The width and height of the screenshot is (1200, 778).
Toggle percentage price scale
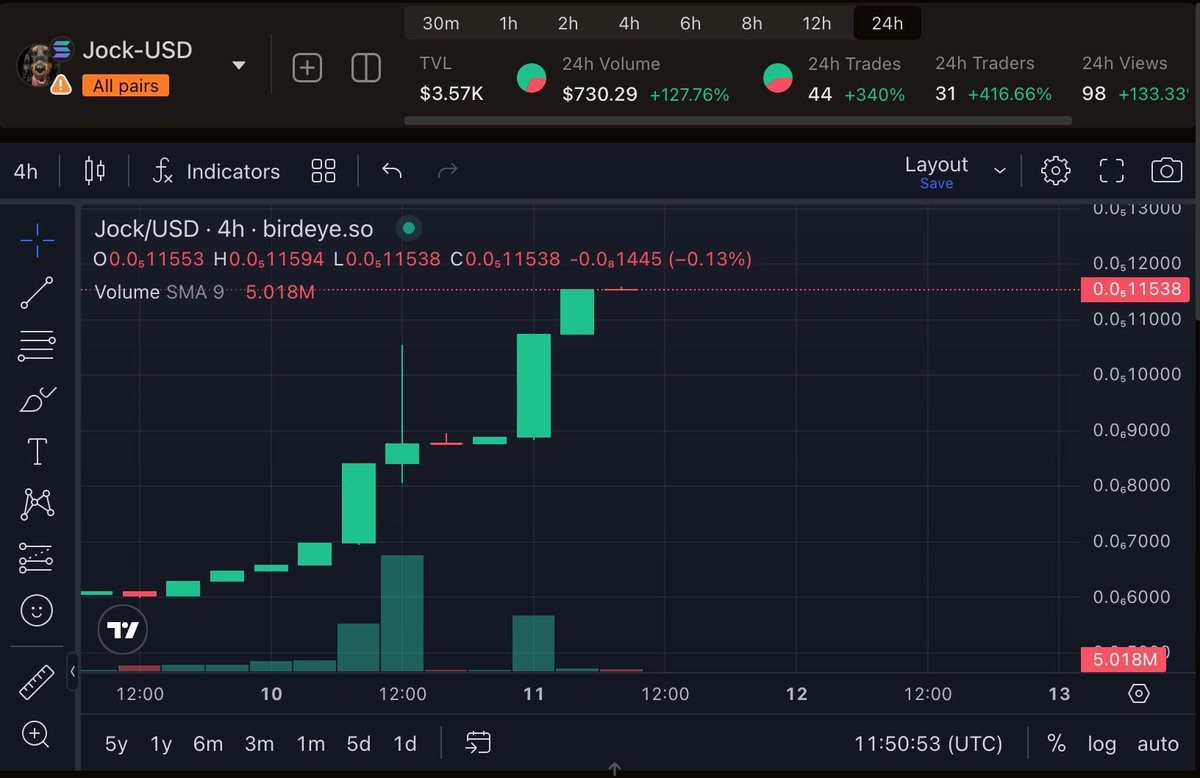pyautogui.click(x=1056, y=744)
